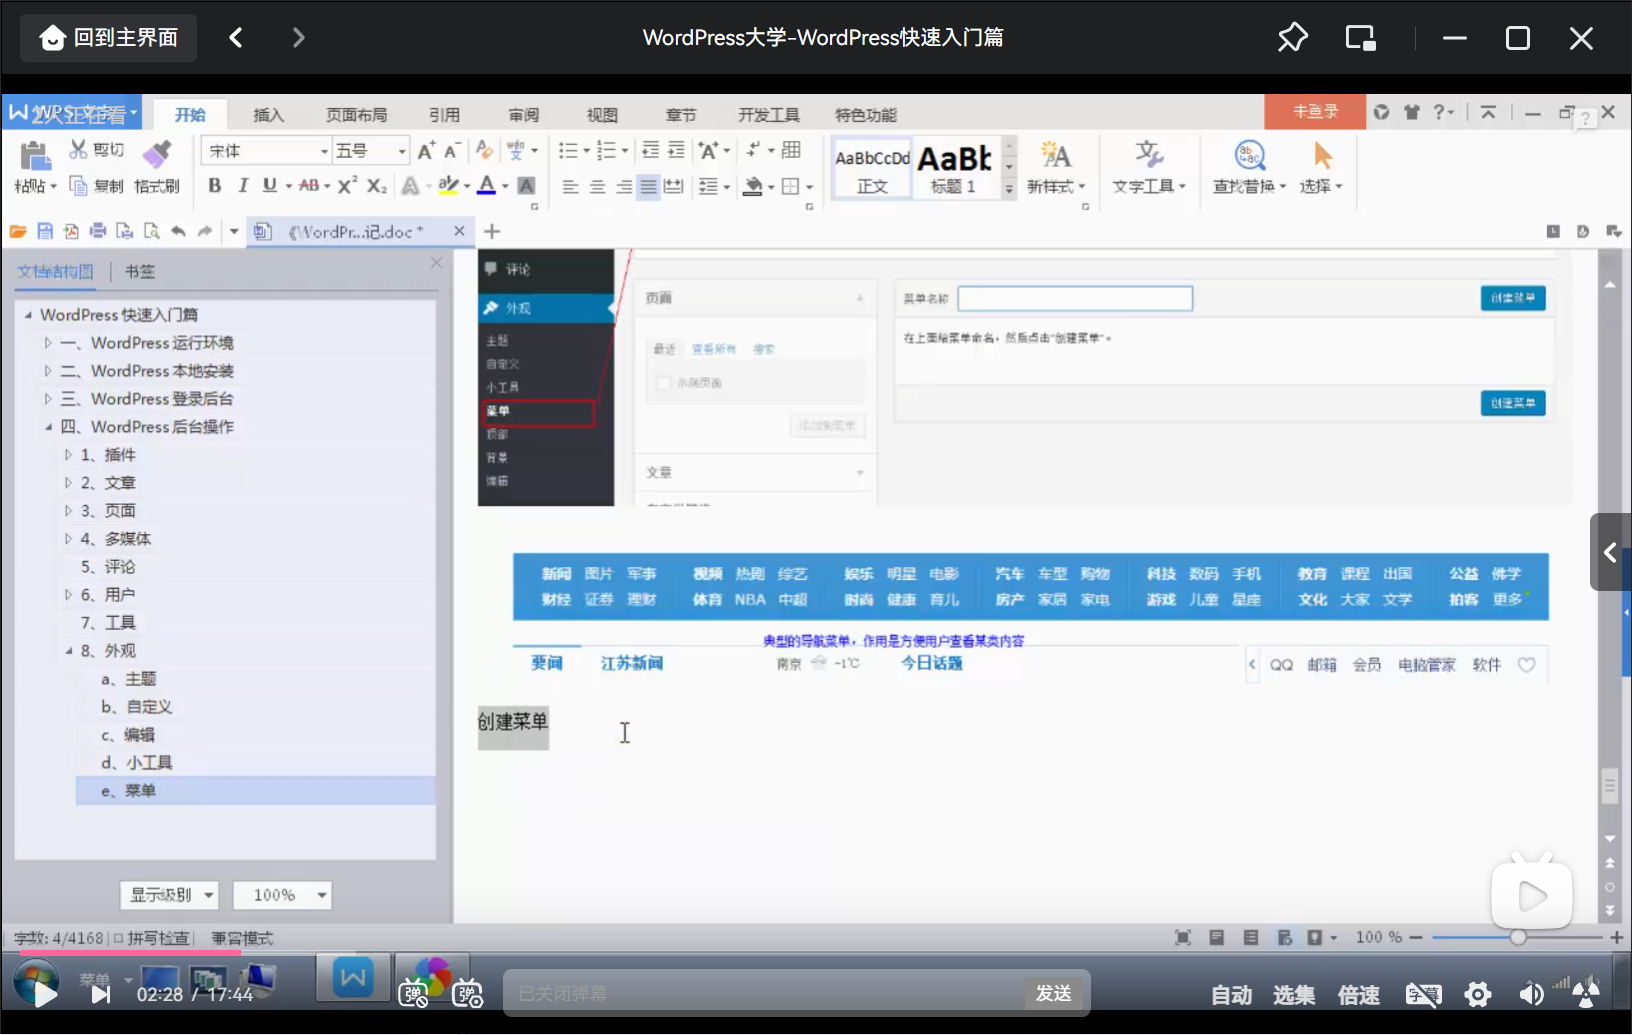The height and width of the screenshot is (1035, 1632).
Task: Click the 未登录 login button
Action: tap(1315, 112)
